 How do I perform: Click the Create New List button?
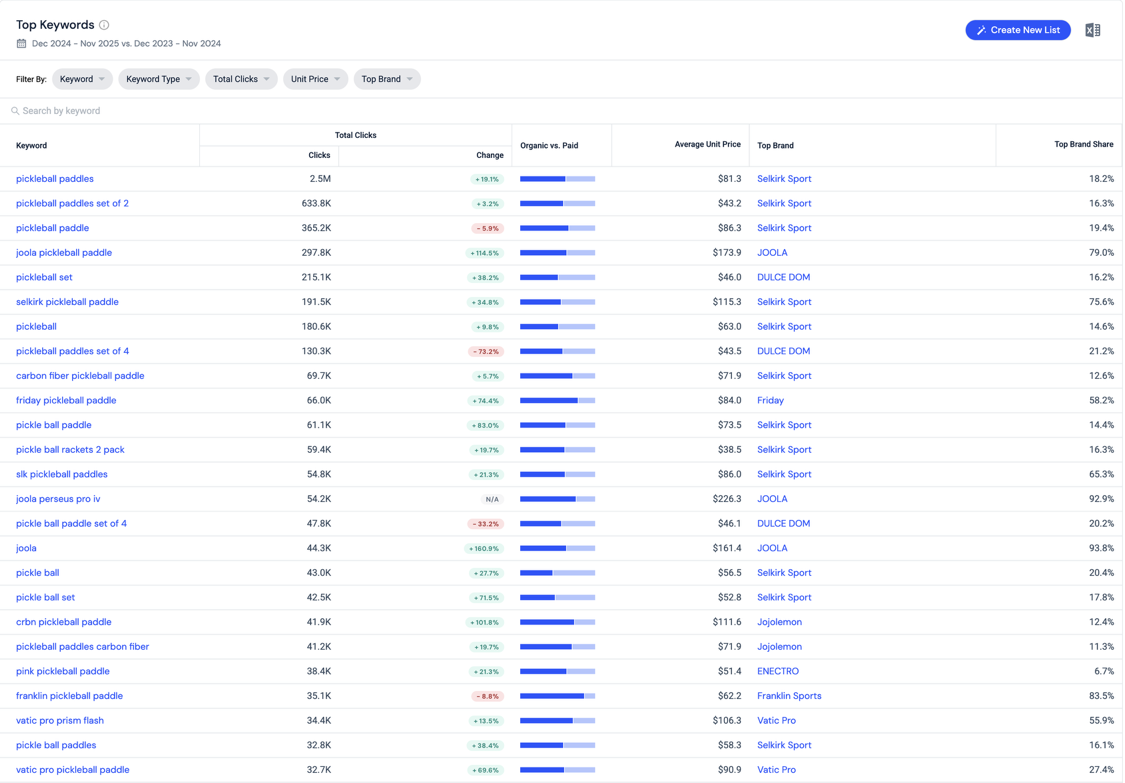coord(1017,30)
